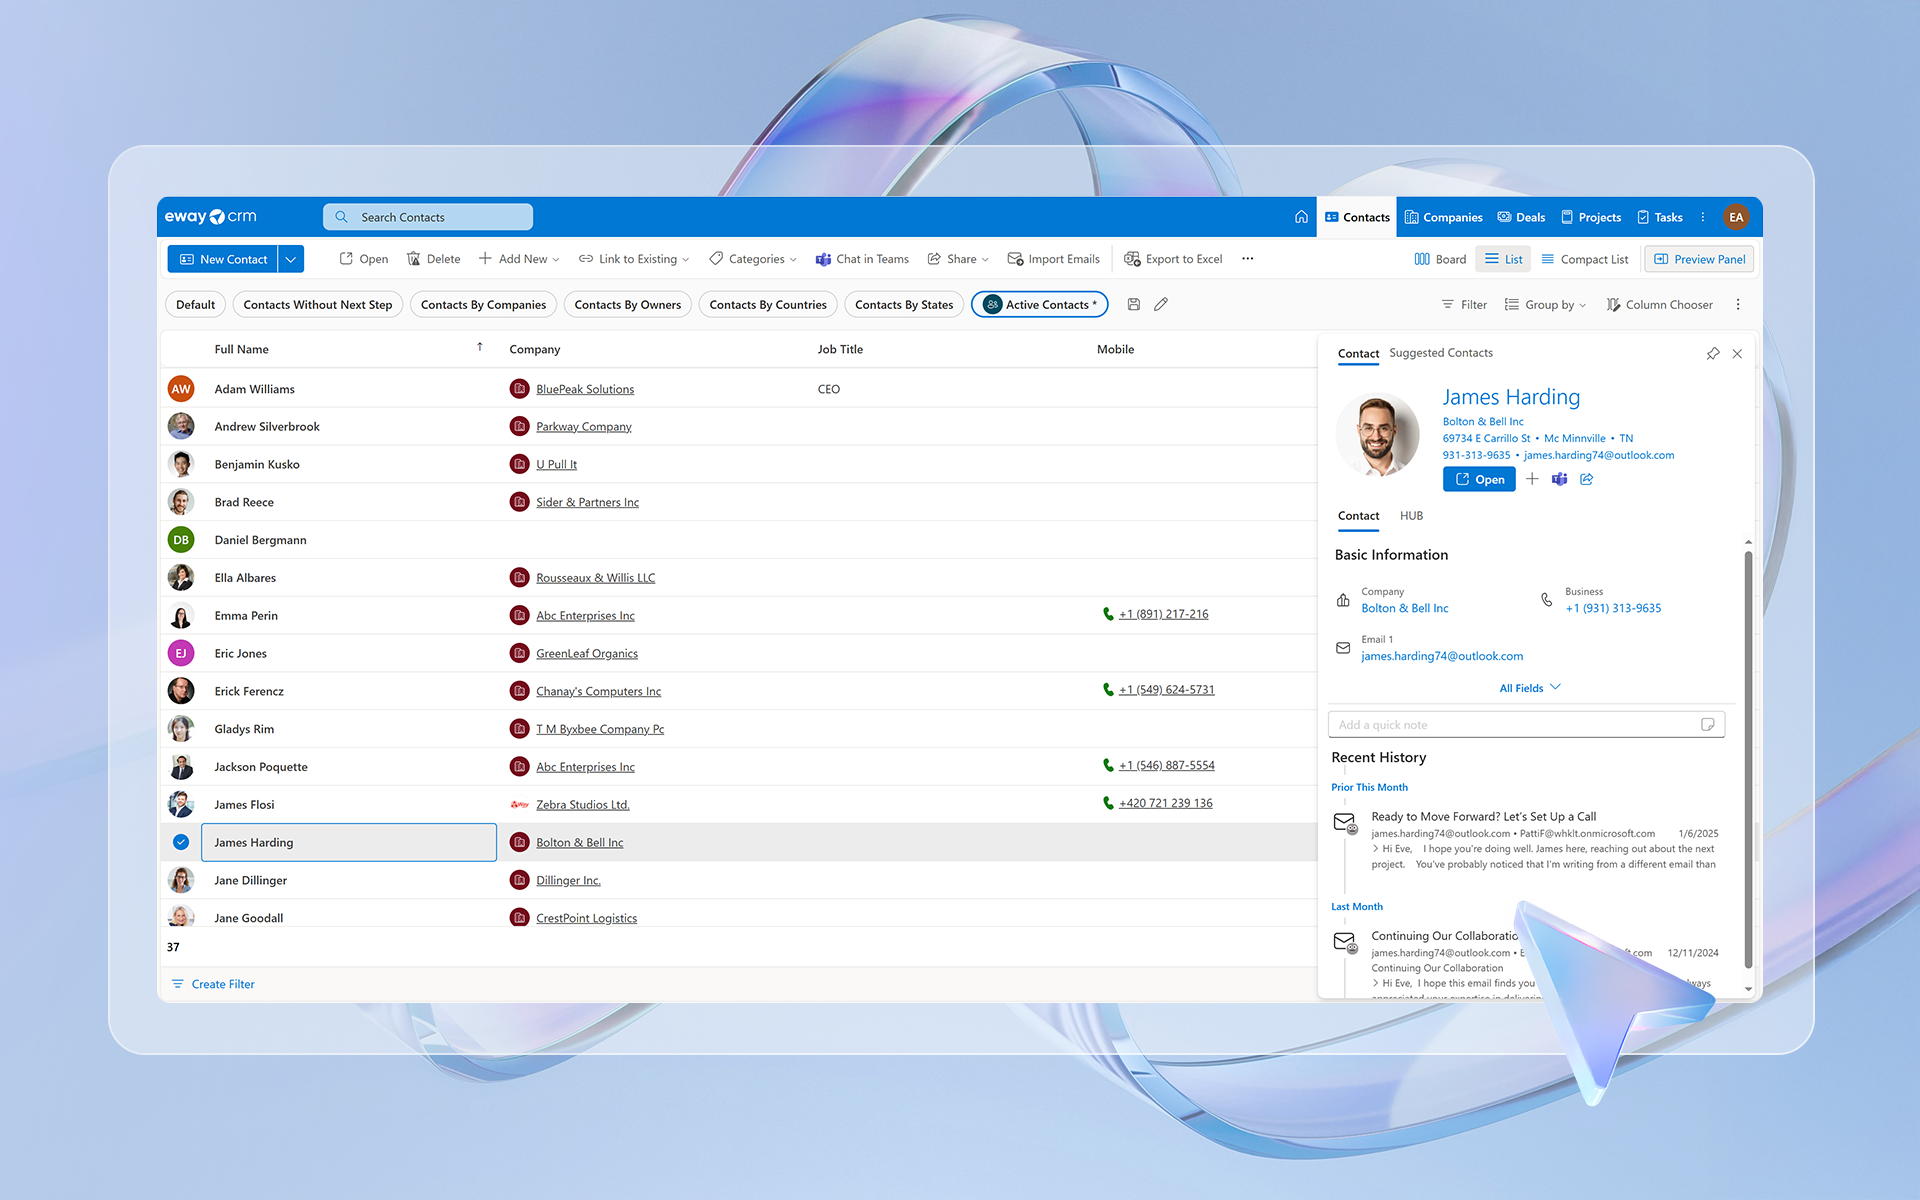Image resolution: width=1920 pixels, height=1200 pixels.
Task: Click Import Emails in the toolbar
Action: [x=1053, y=259]
